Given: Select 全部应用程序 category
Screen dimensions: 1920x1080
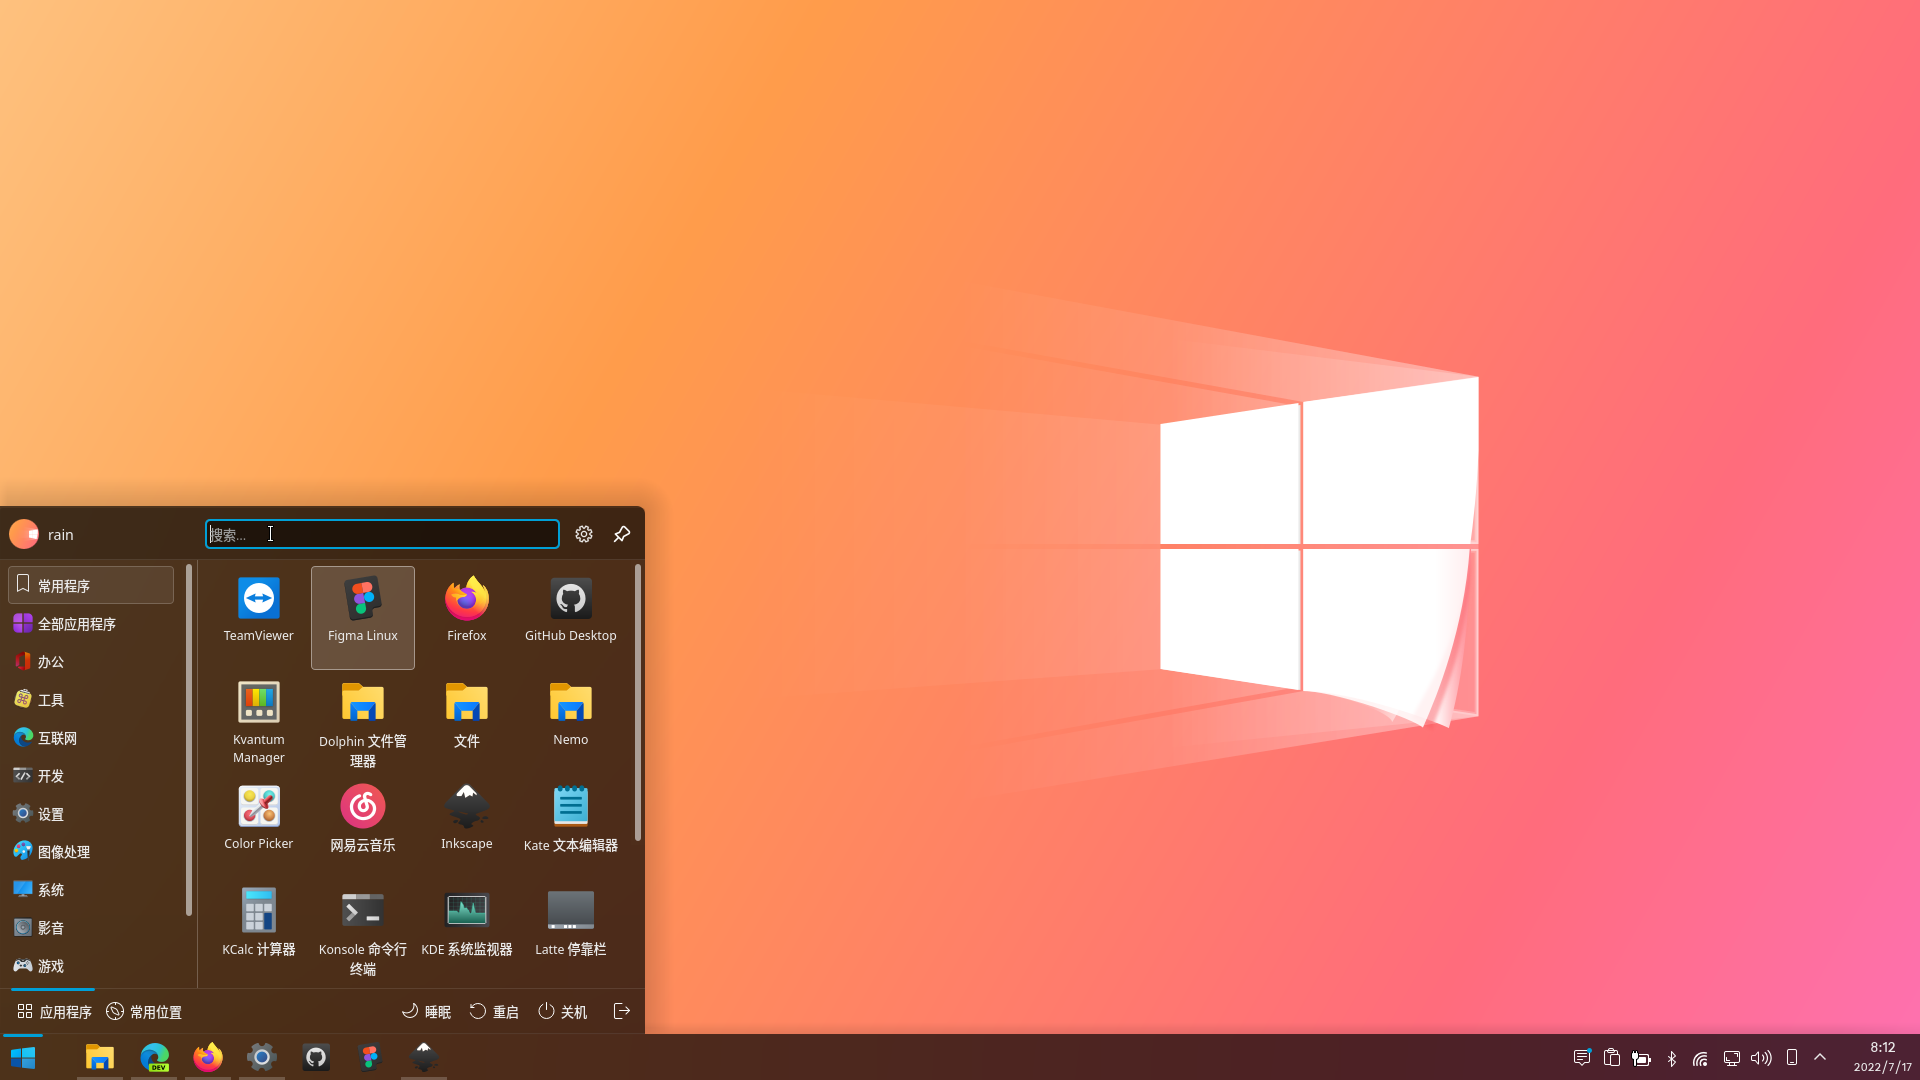Looking at the screenshot, I should click(x=91, y=623).
